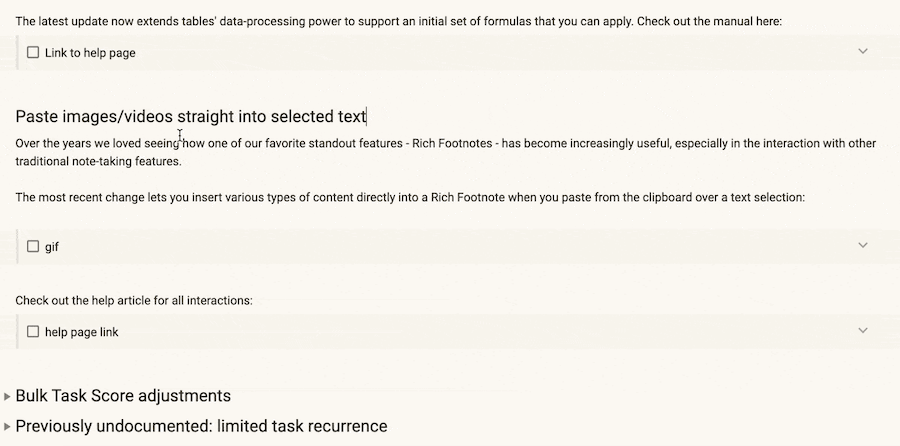
Task: Click the 'The most recent change' paragraph
Action: 410,197
